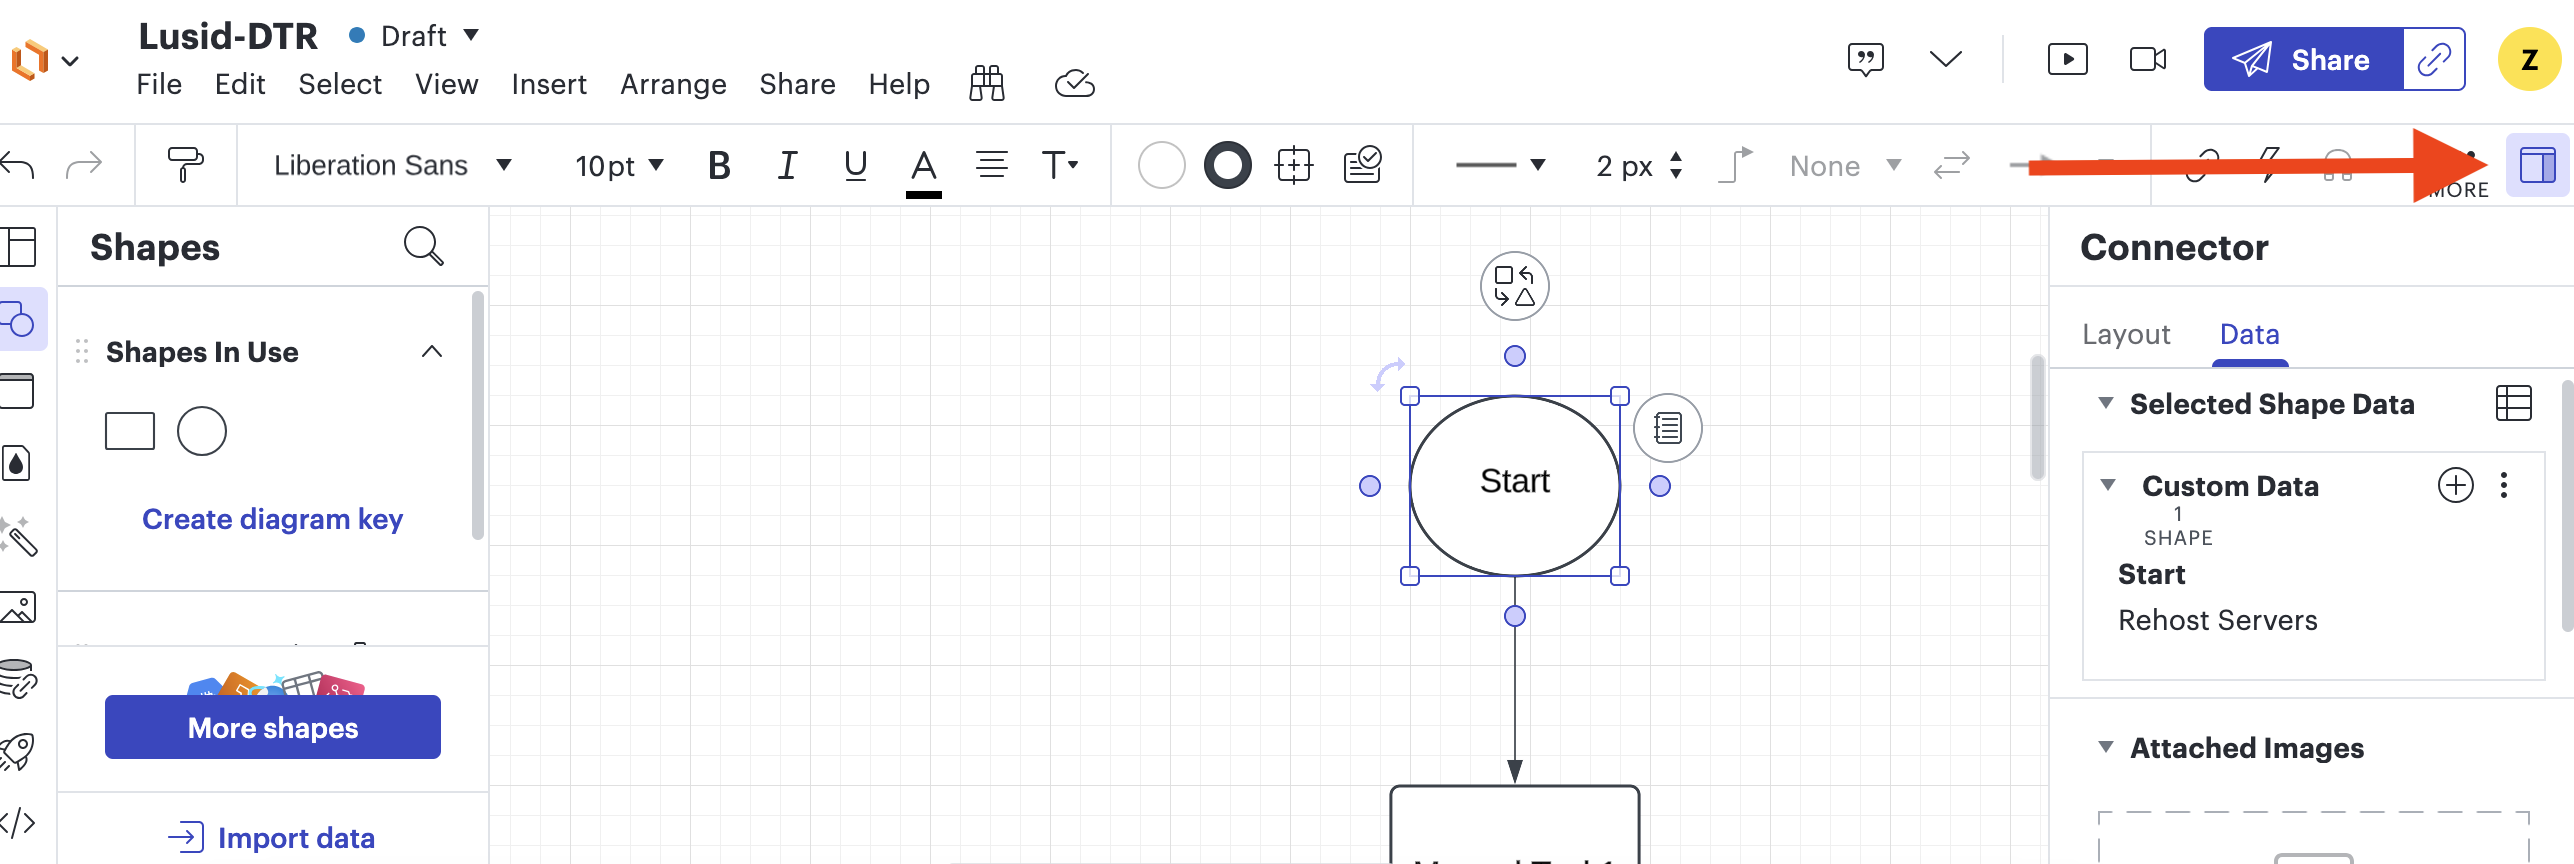Toggle the right panel icon

tap(2538, 165)
